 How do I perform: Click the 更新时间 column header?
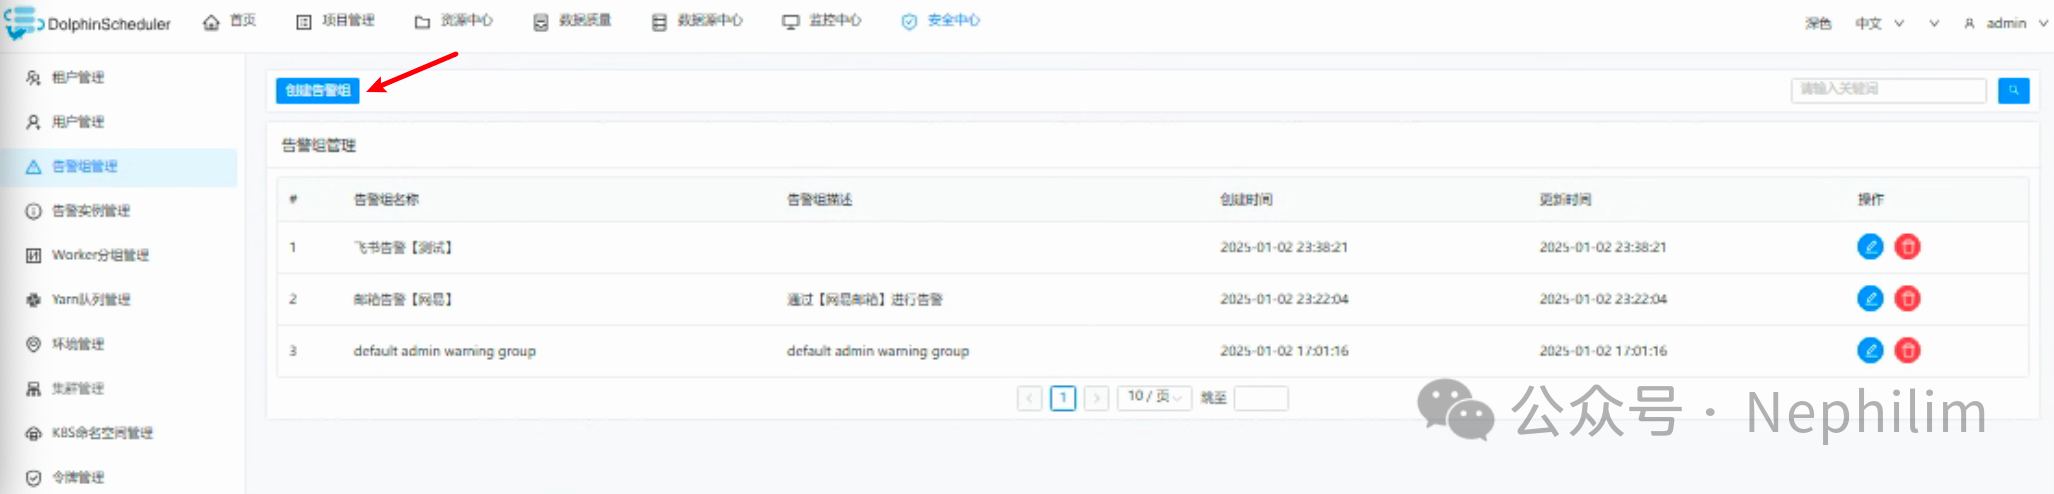(1565, 200)
